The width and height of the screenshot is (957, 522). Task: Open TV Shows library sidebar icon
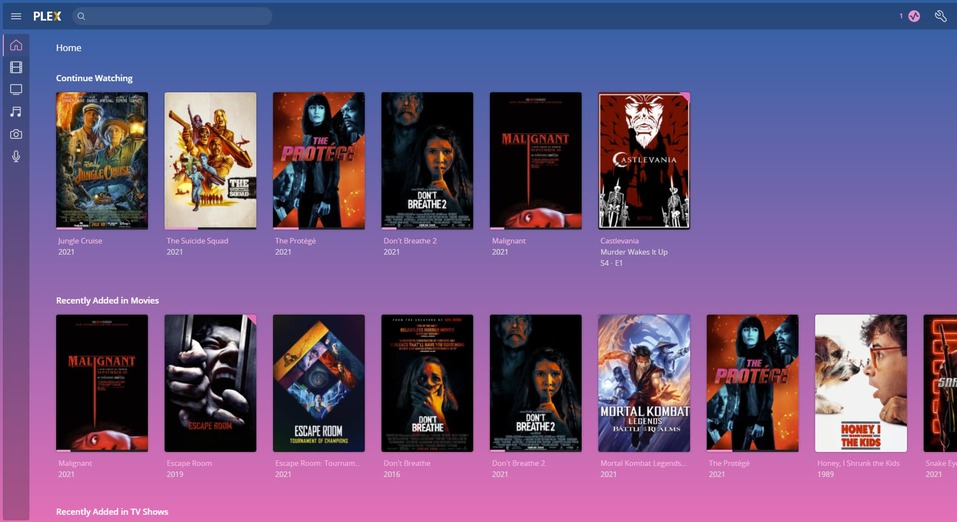coord(16,90)
